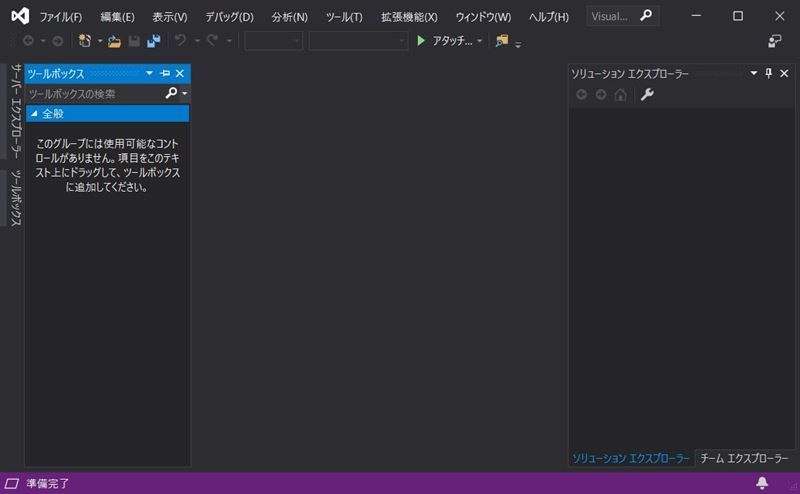800x494 pixels.
Task: Click the navigate forward toolbar icon
Action: coord(58,40)
